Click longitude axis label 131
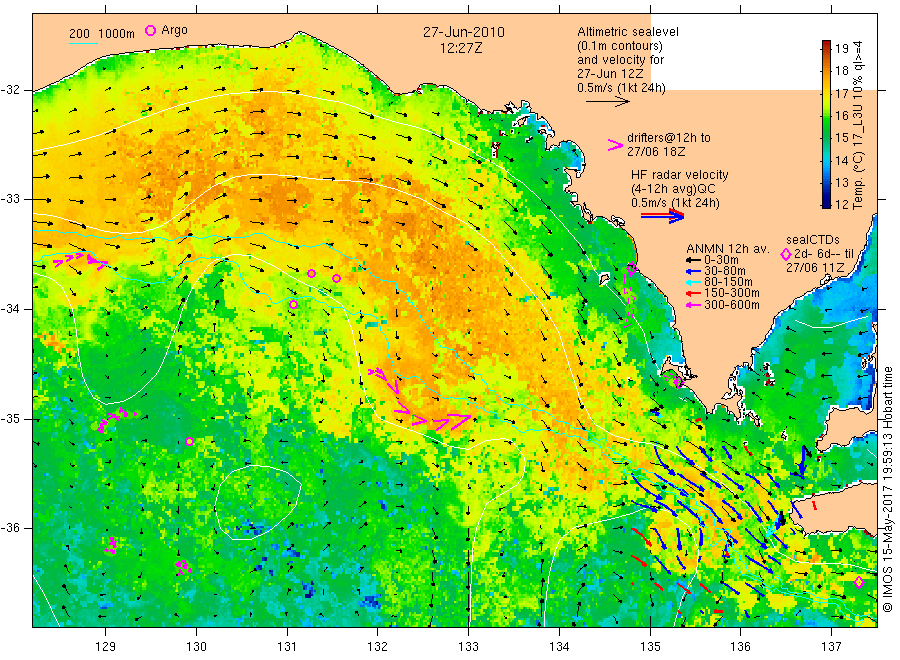This screenshot has width=900, height=660. point(287,646)
